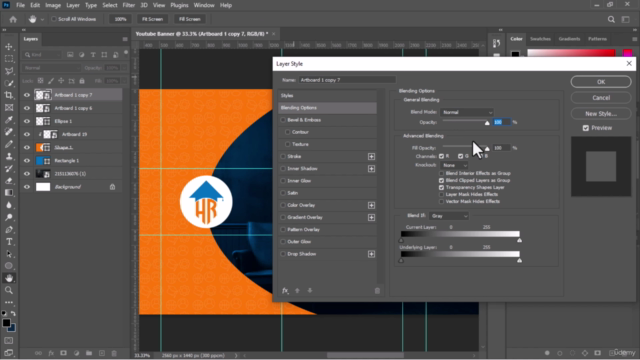Add another Stroke effect with plus icon
640x360 pixels.
point(371,156)
